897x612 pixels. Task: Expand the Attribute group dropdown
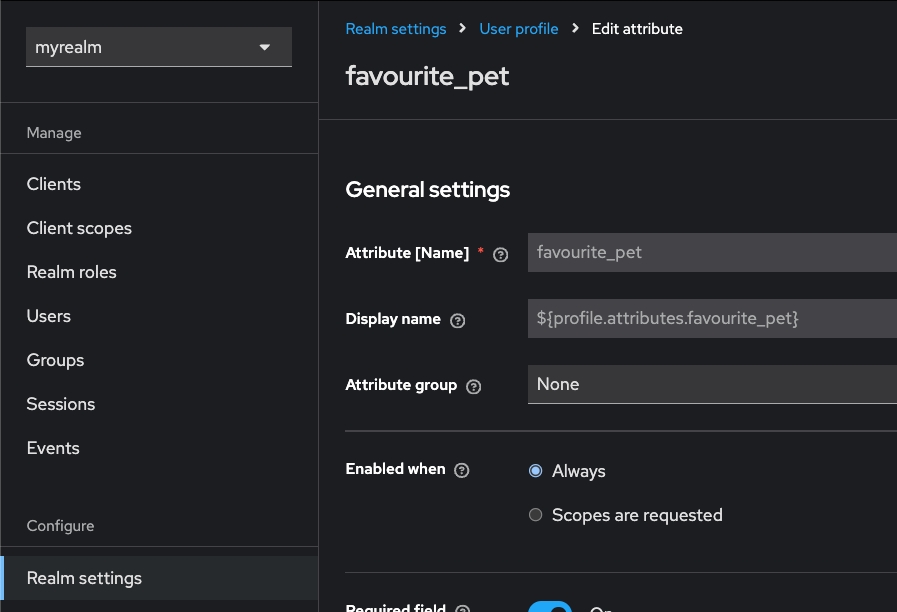click(711, 384)
